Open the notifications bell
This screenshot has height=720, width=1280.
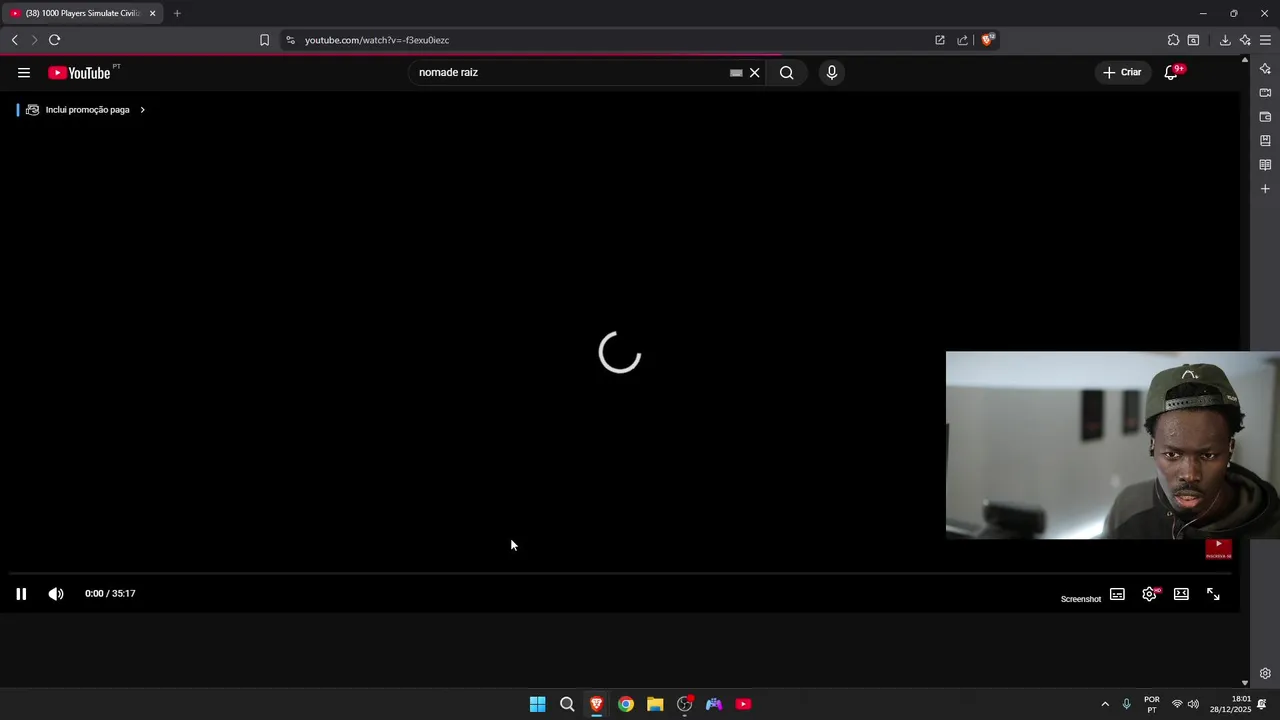(x=1171, y=72)
